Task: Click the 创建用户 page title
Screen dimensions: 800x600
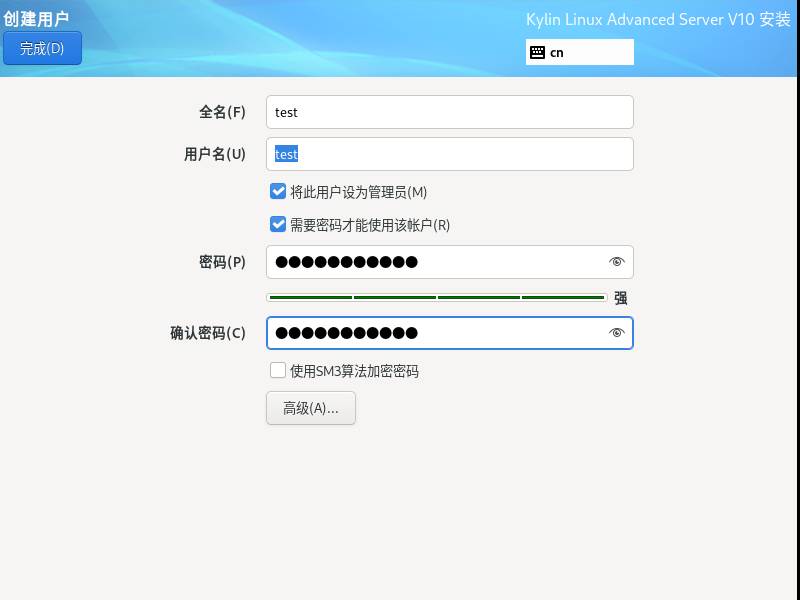Action: pos(36,18)
